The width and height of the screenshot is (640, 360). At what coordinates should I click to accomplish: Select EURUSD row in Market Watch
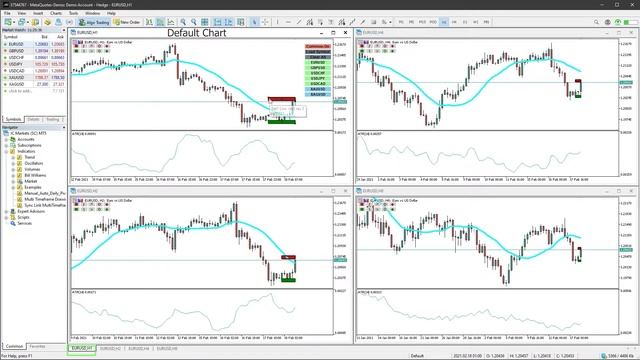33,44
